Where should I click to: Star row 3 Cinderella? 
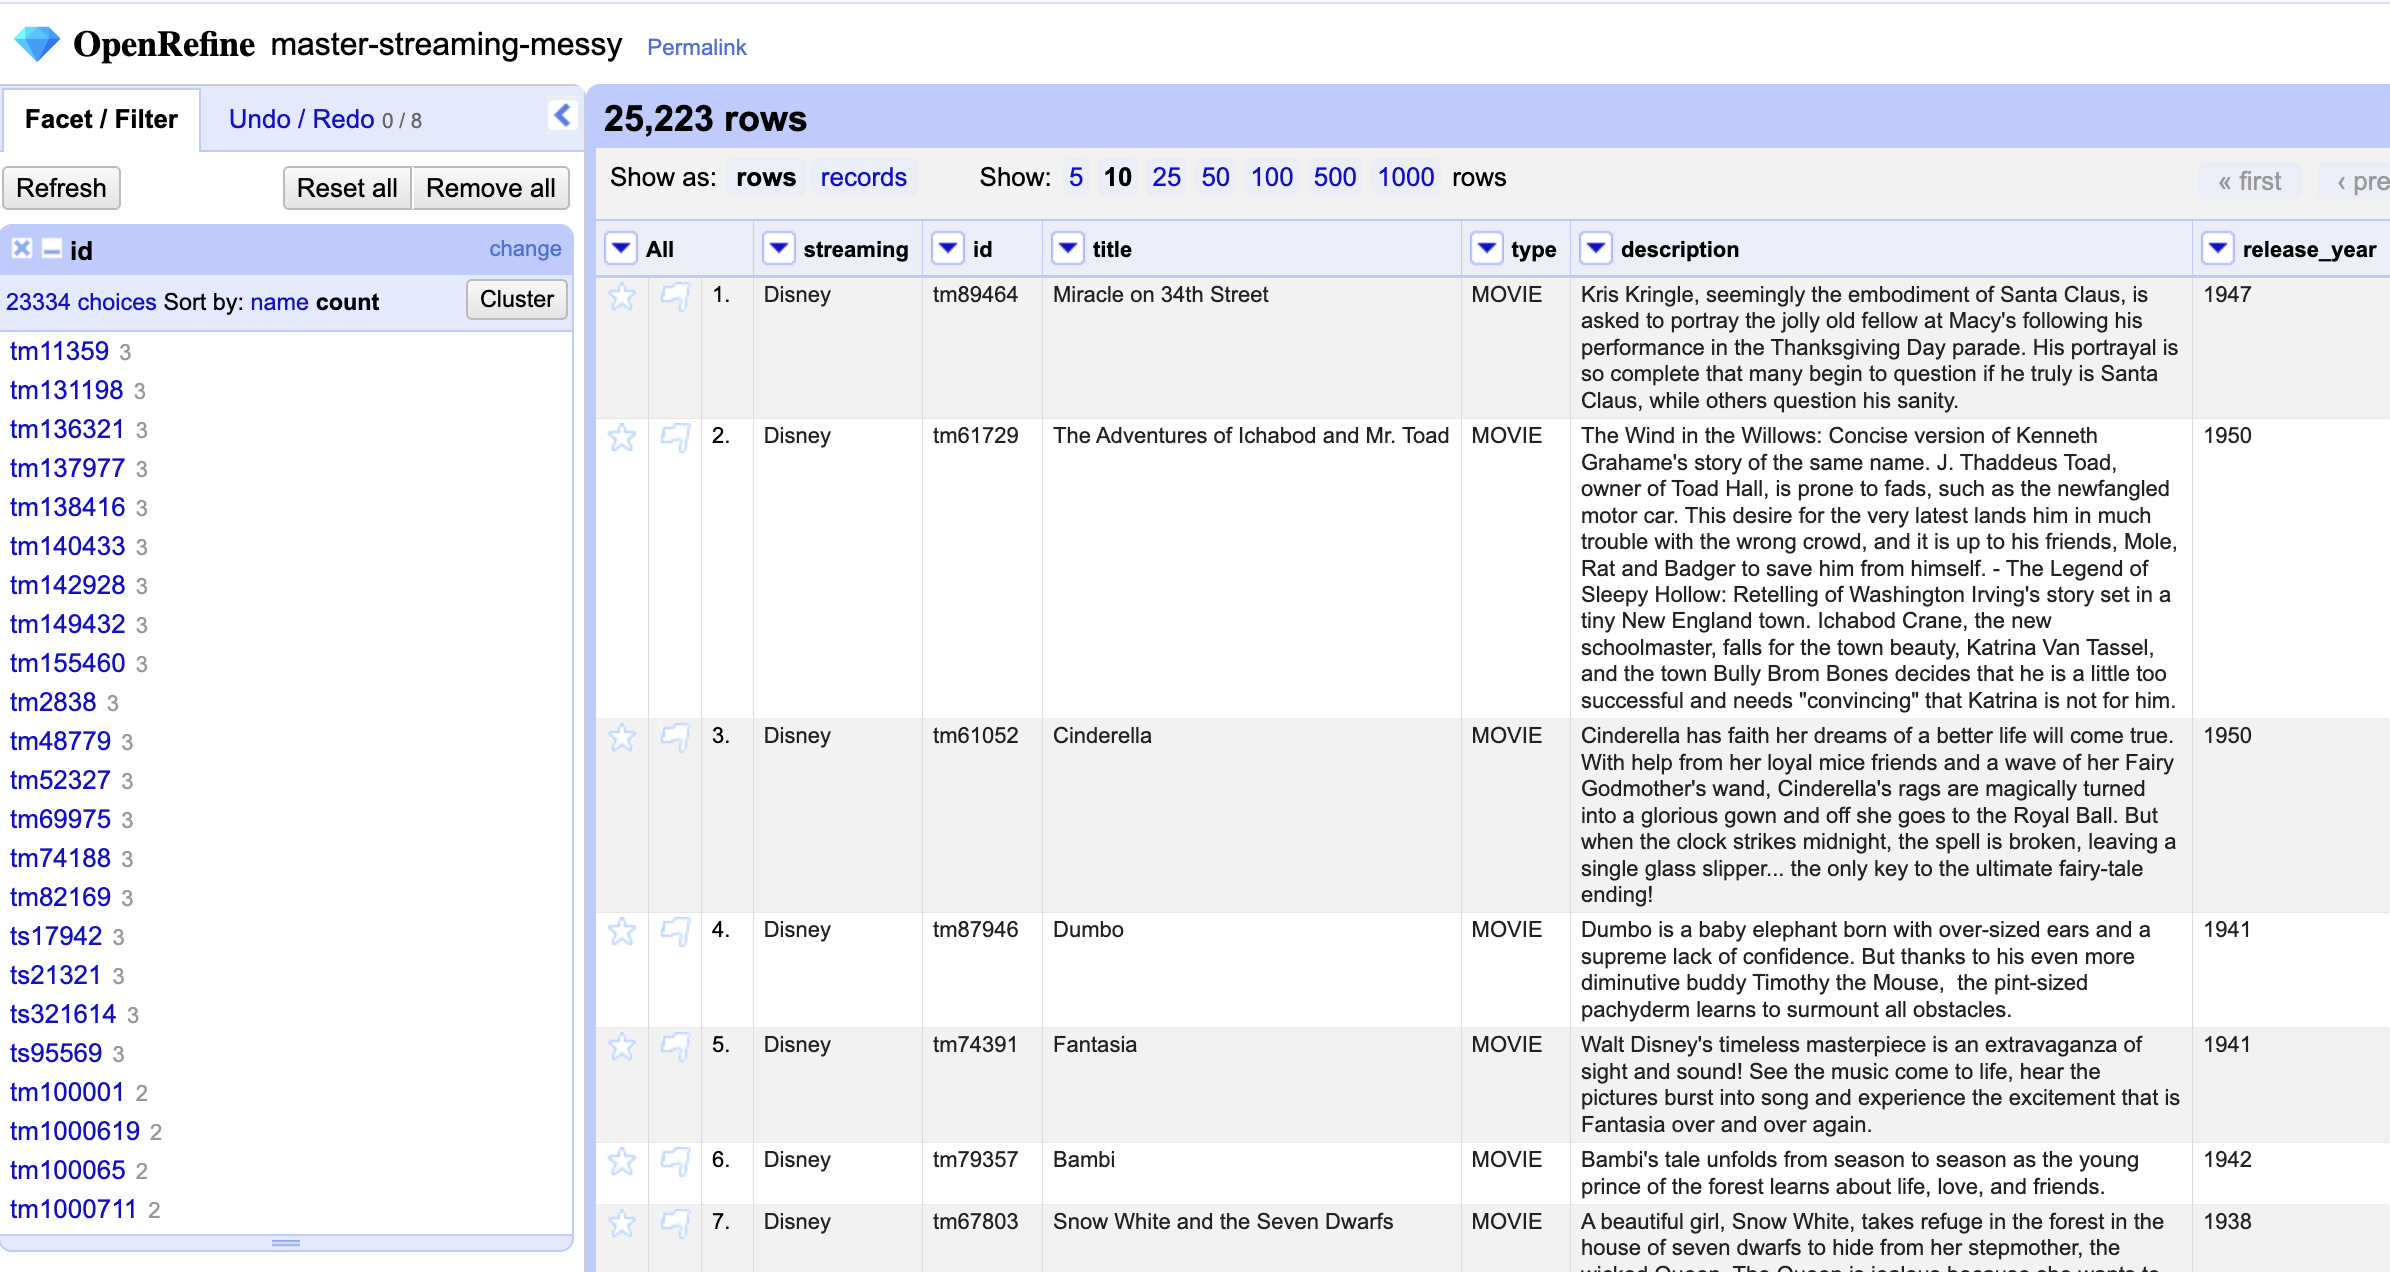[x=622, y=737]
